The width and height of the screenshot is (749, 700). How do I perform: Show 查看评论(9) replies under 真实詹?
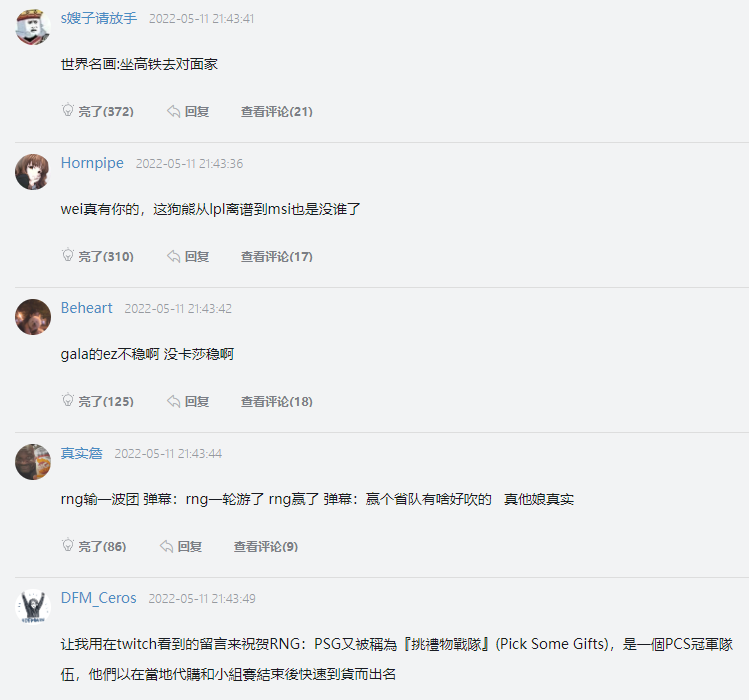coord(265,546)
